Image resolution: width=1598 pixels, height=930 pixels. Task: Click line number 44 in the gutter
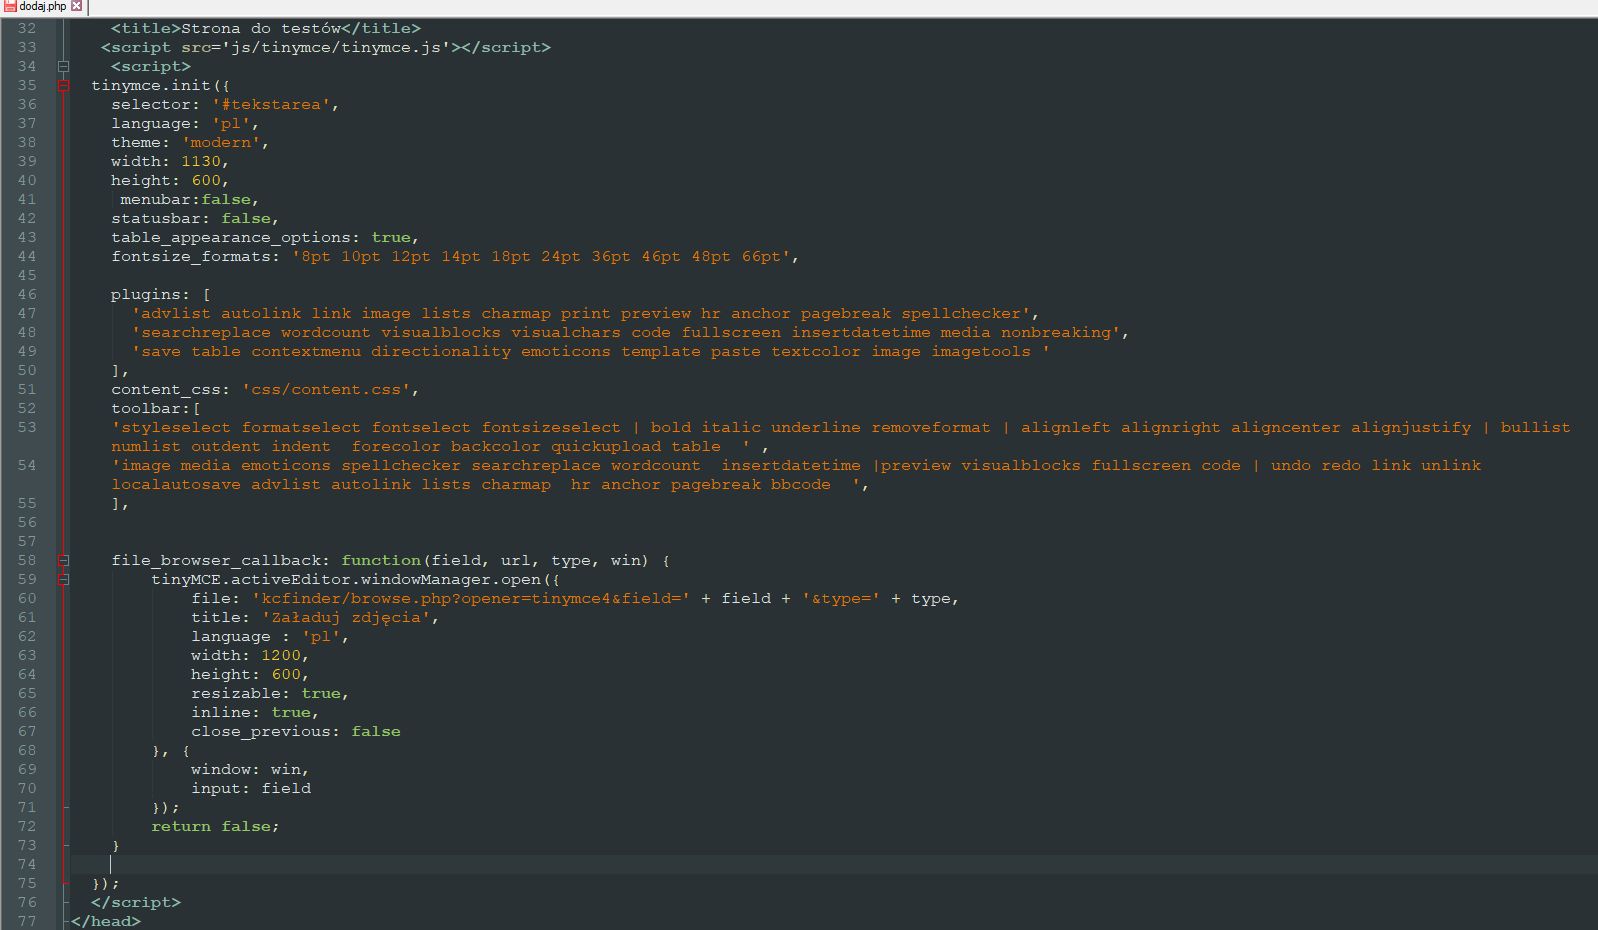[x=26, y=257]
